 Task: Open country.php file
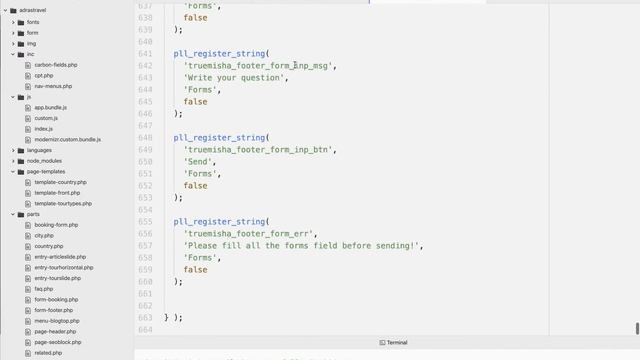point(49,247)
